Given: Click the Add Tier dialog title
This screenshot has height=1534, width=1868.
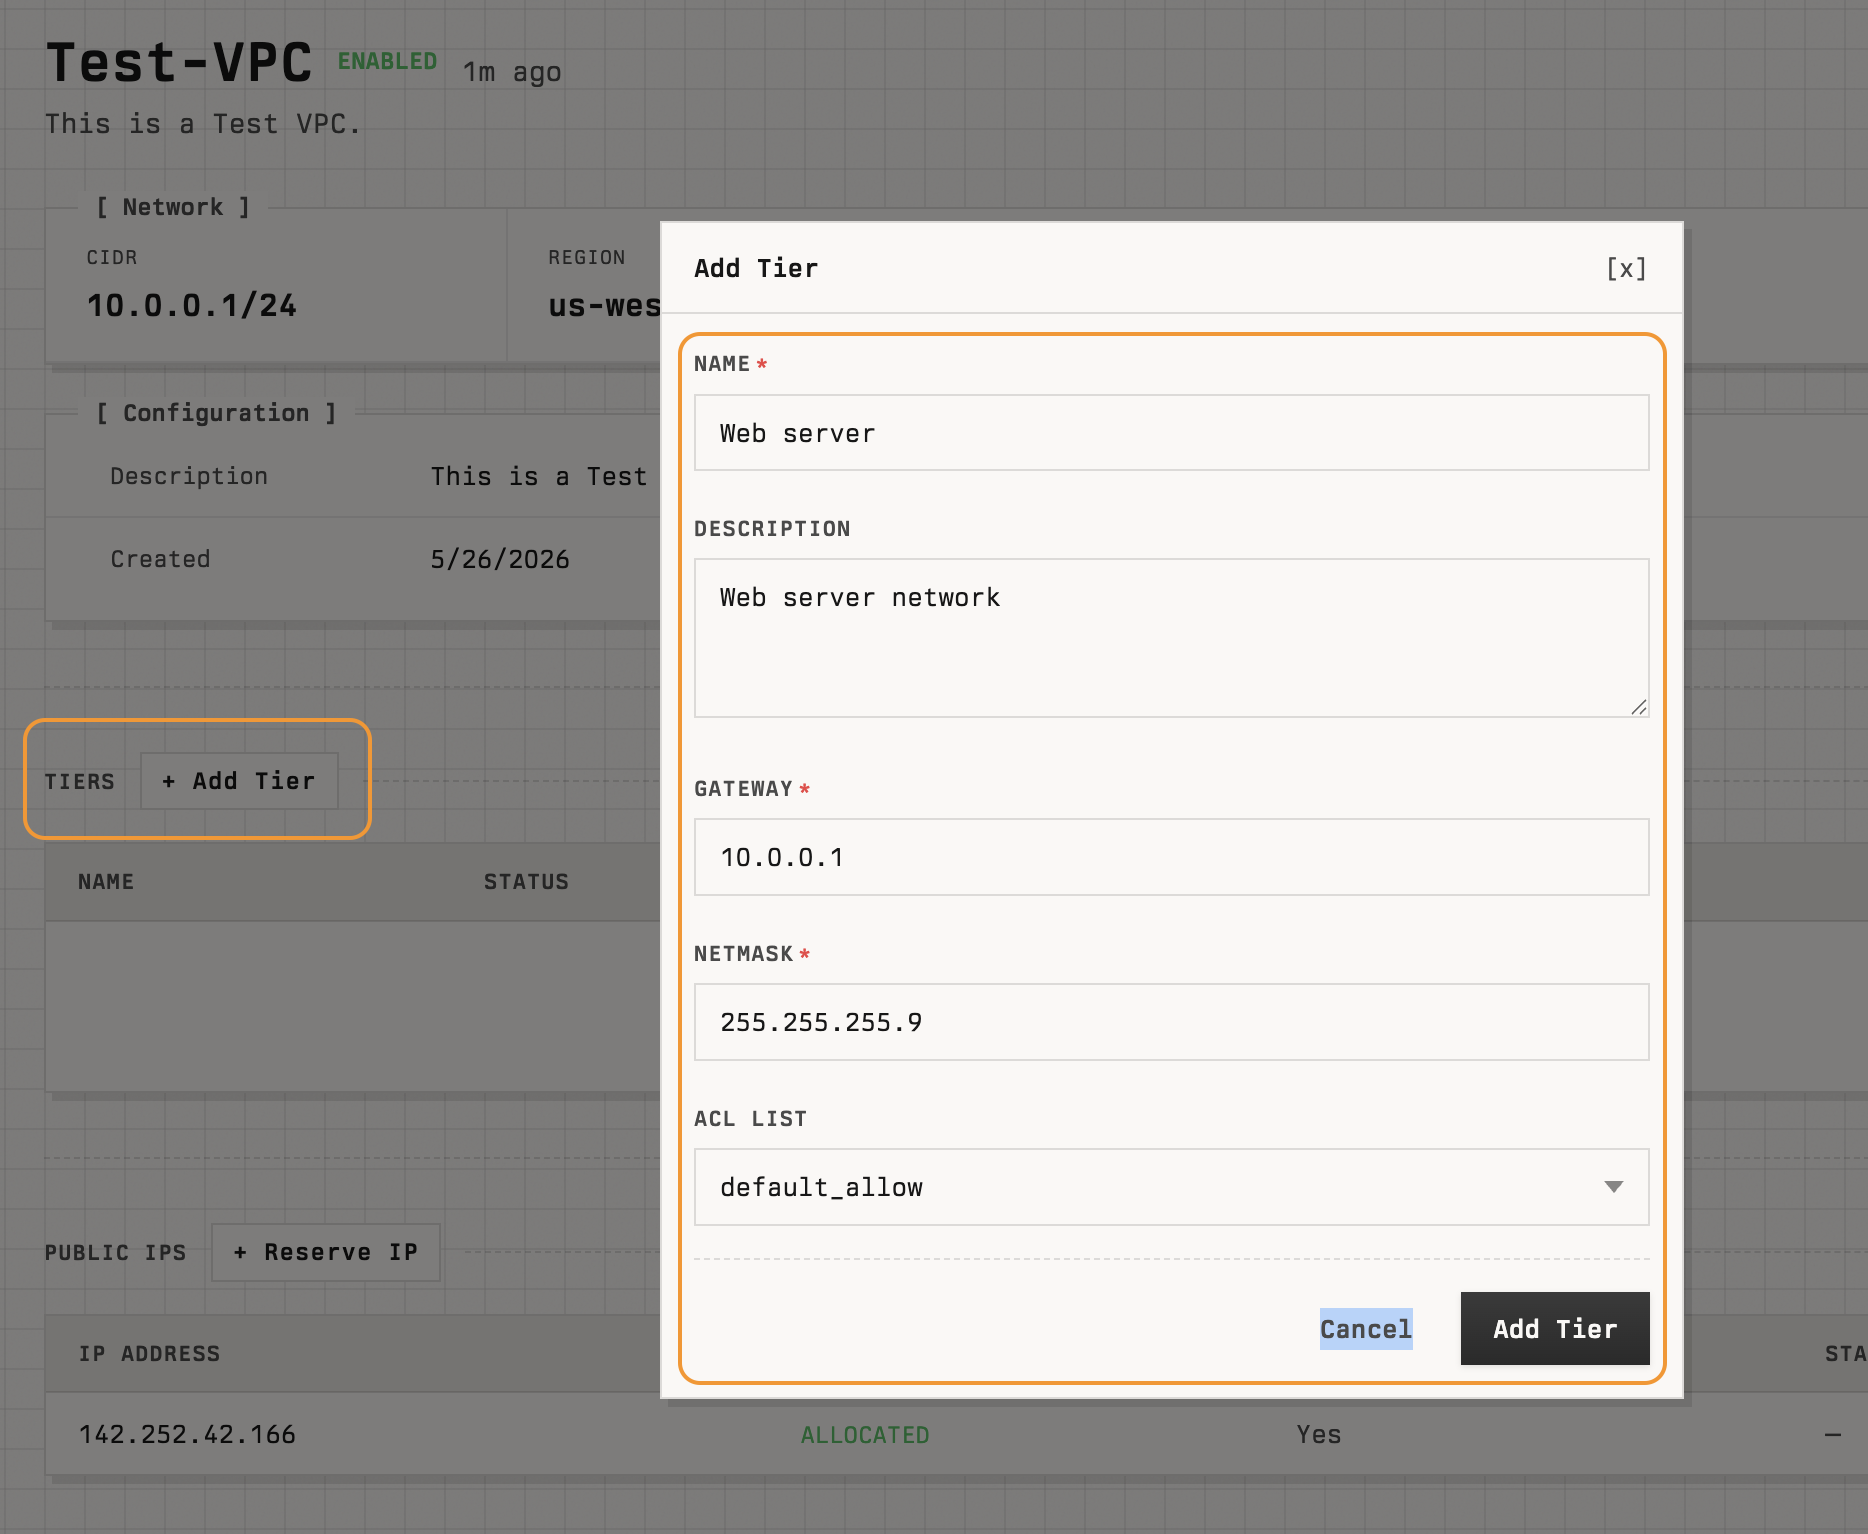Looking at the screenshot, I should [x=756, y=268].
